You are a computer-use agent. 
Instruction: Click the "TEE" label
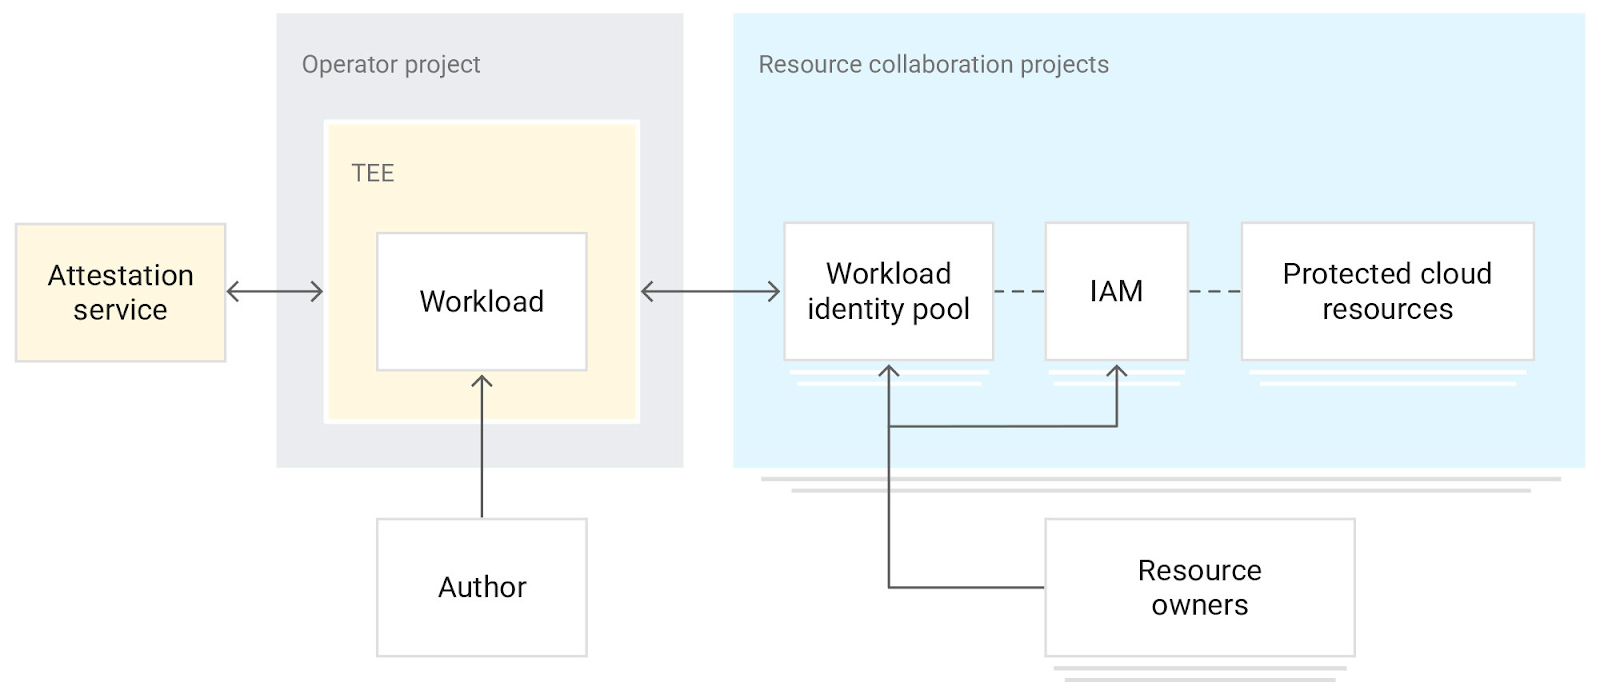click(x=373, y=173)
